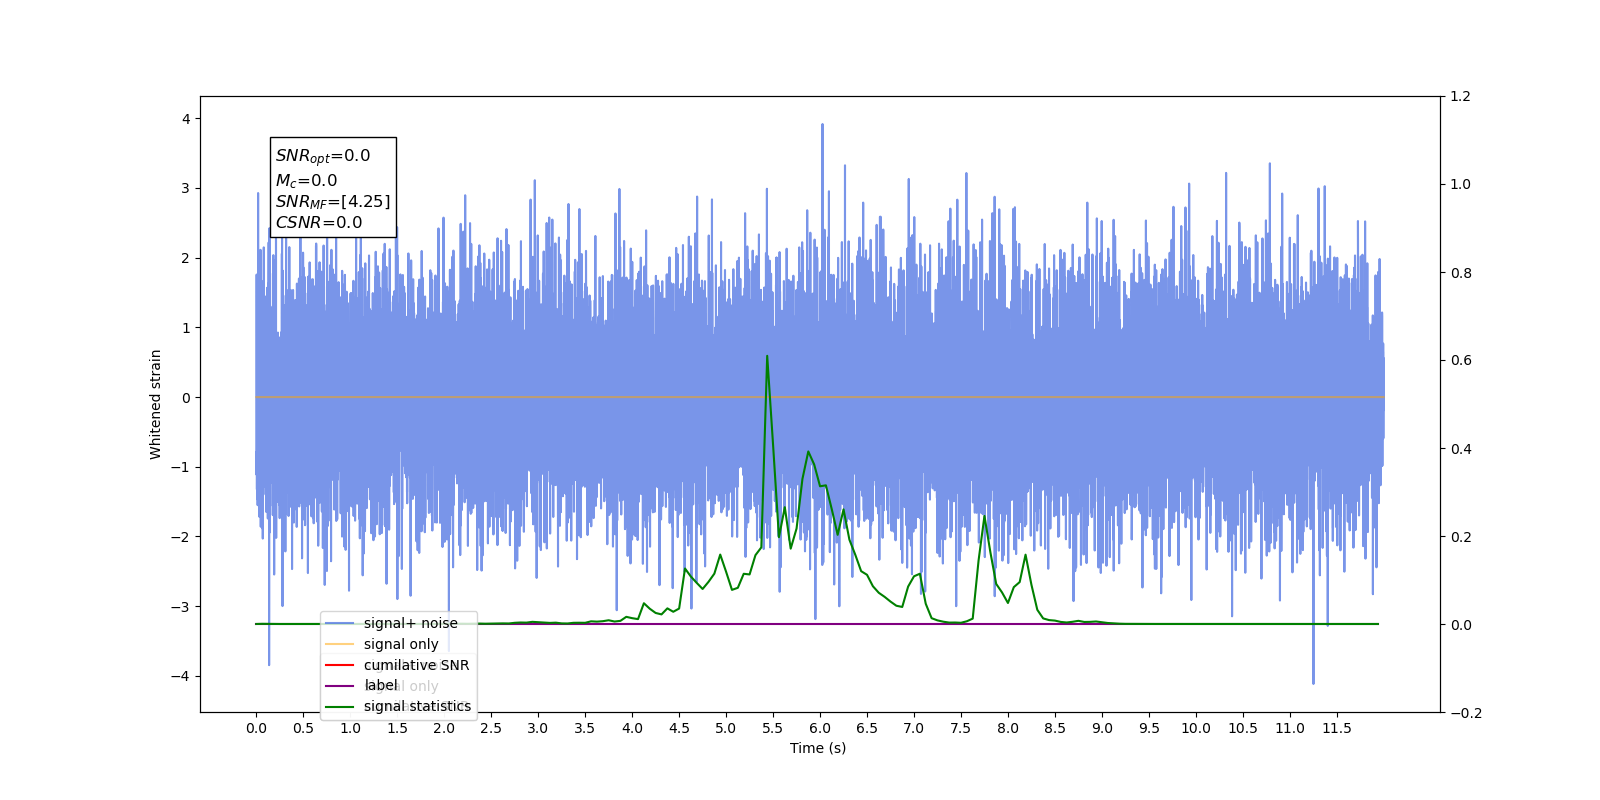The height and width of the screenshot is (800, 1600).
Task: Click the 0.6 tick on the right axis
Action: (1461, 361)
